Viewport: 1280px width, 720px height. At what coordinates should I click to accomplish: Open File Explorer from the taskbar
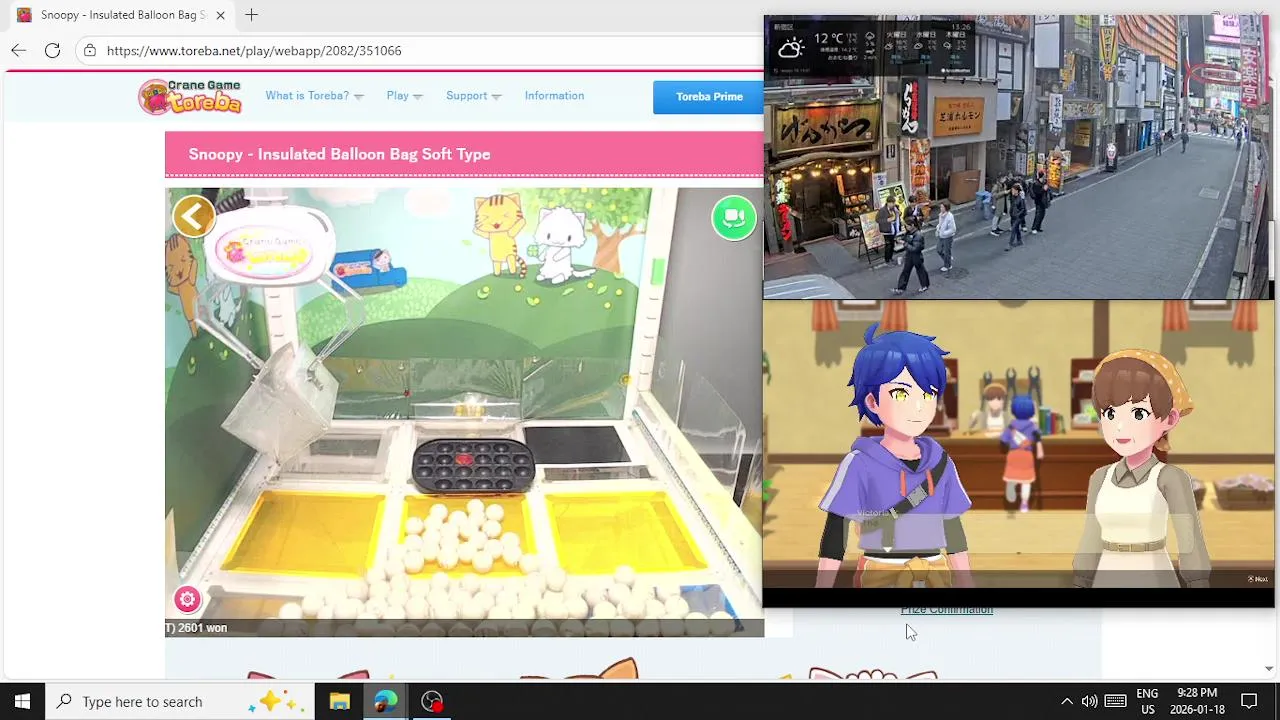340,701
